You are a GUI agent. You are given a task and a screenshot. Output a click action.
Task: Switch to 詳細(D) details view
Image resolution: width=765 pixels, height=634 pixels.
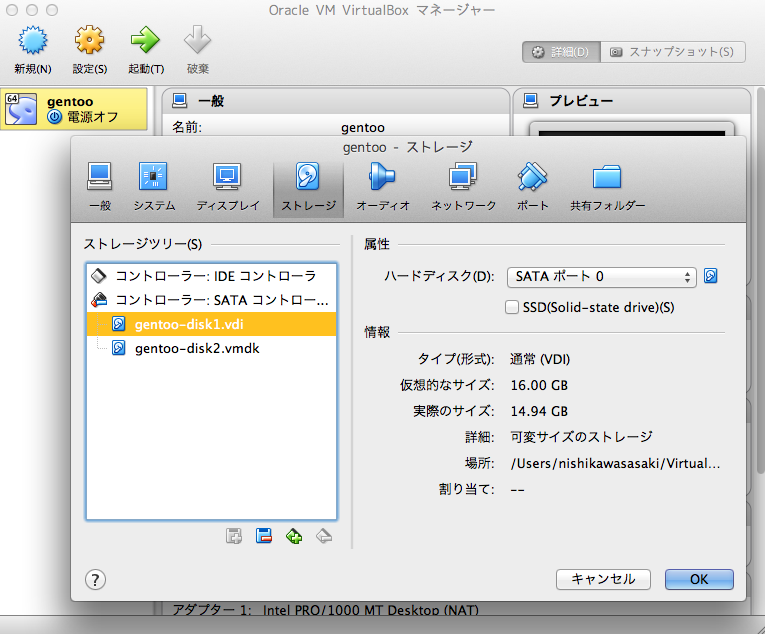[x=561, y=52]
